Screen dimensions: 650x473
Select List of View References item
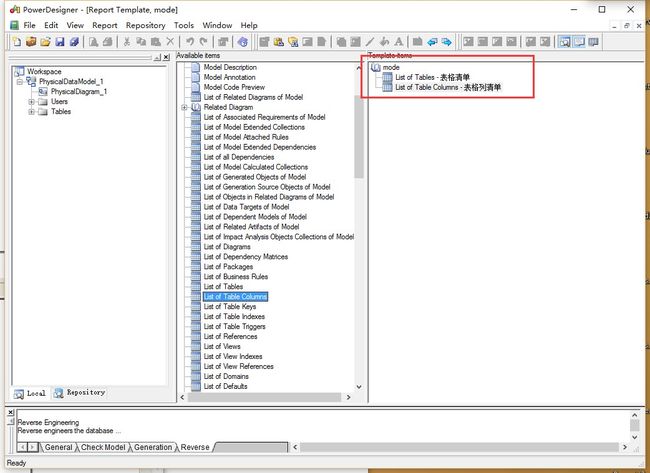coord(238,366)
